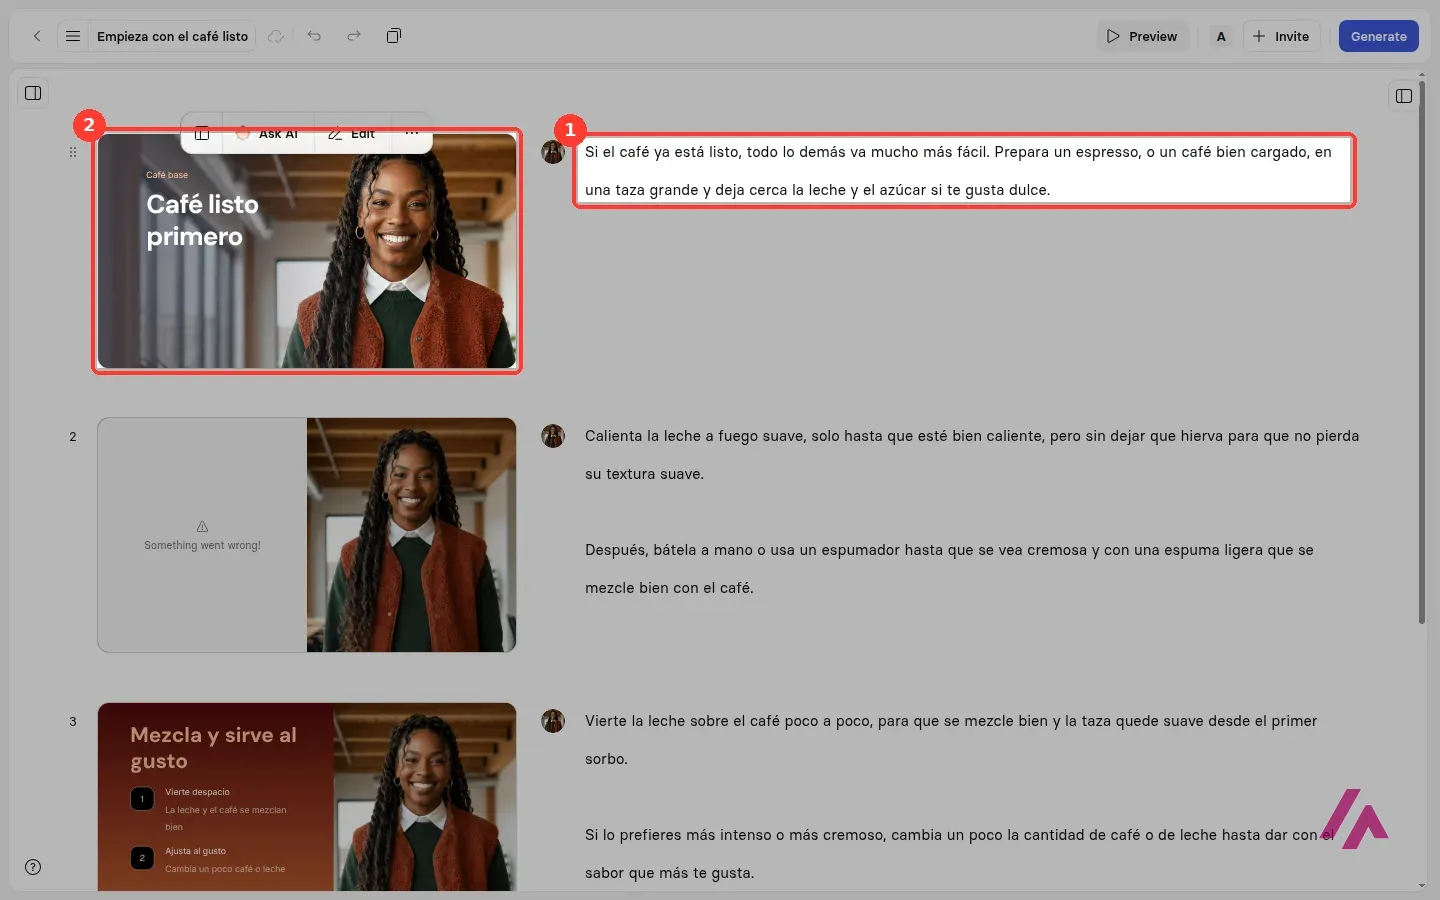Viewport: 1440px width, 900px height.
Task: Click the project title 'Empieza con el café listo'
Action: 173,36
